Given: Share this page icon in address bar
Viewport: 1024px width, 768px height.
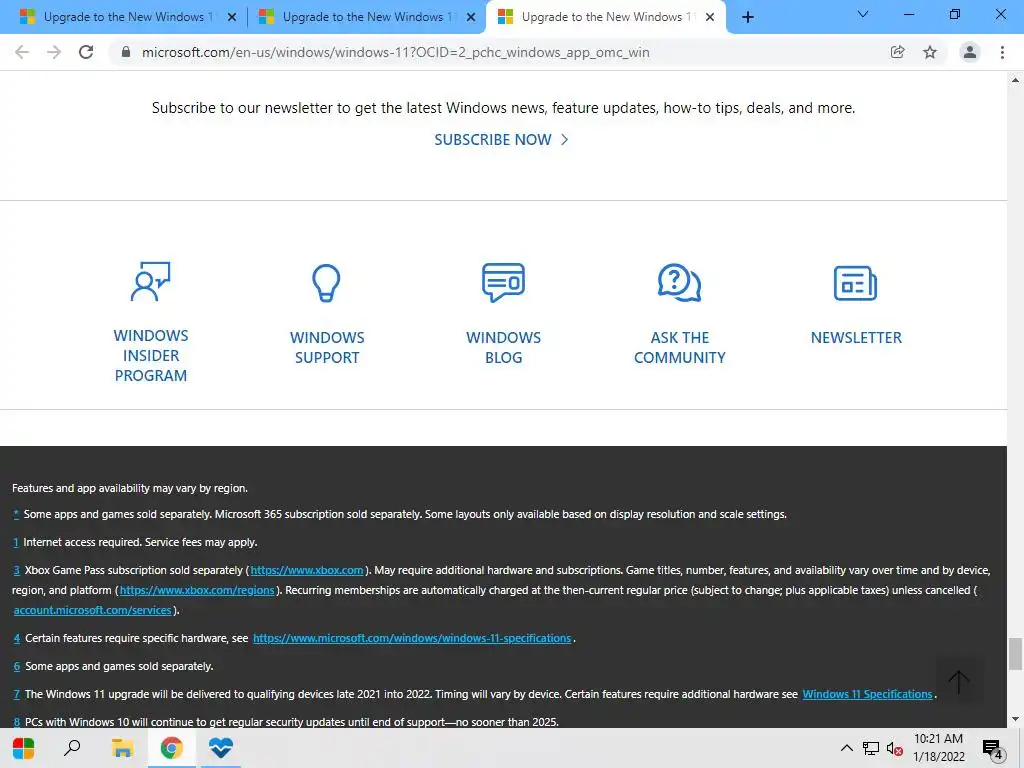Looking at the screenshot, I should click(x=897, y=52).
